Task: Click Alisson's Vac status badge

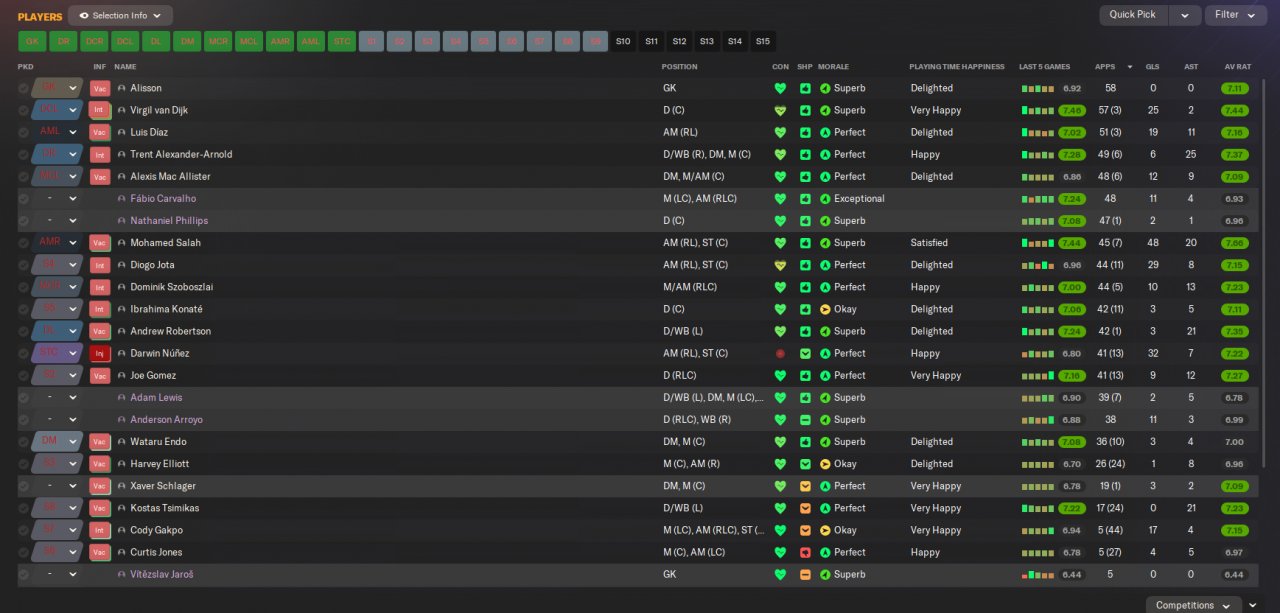Action: [x=100, y=88]
